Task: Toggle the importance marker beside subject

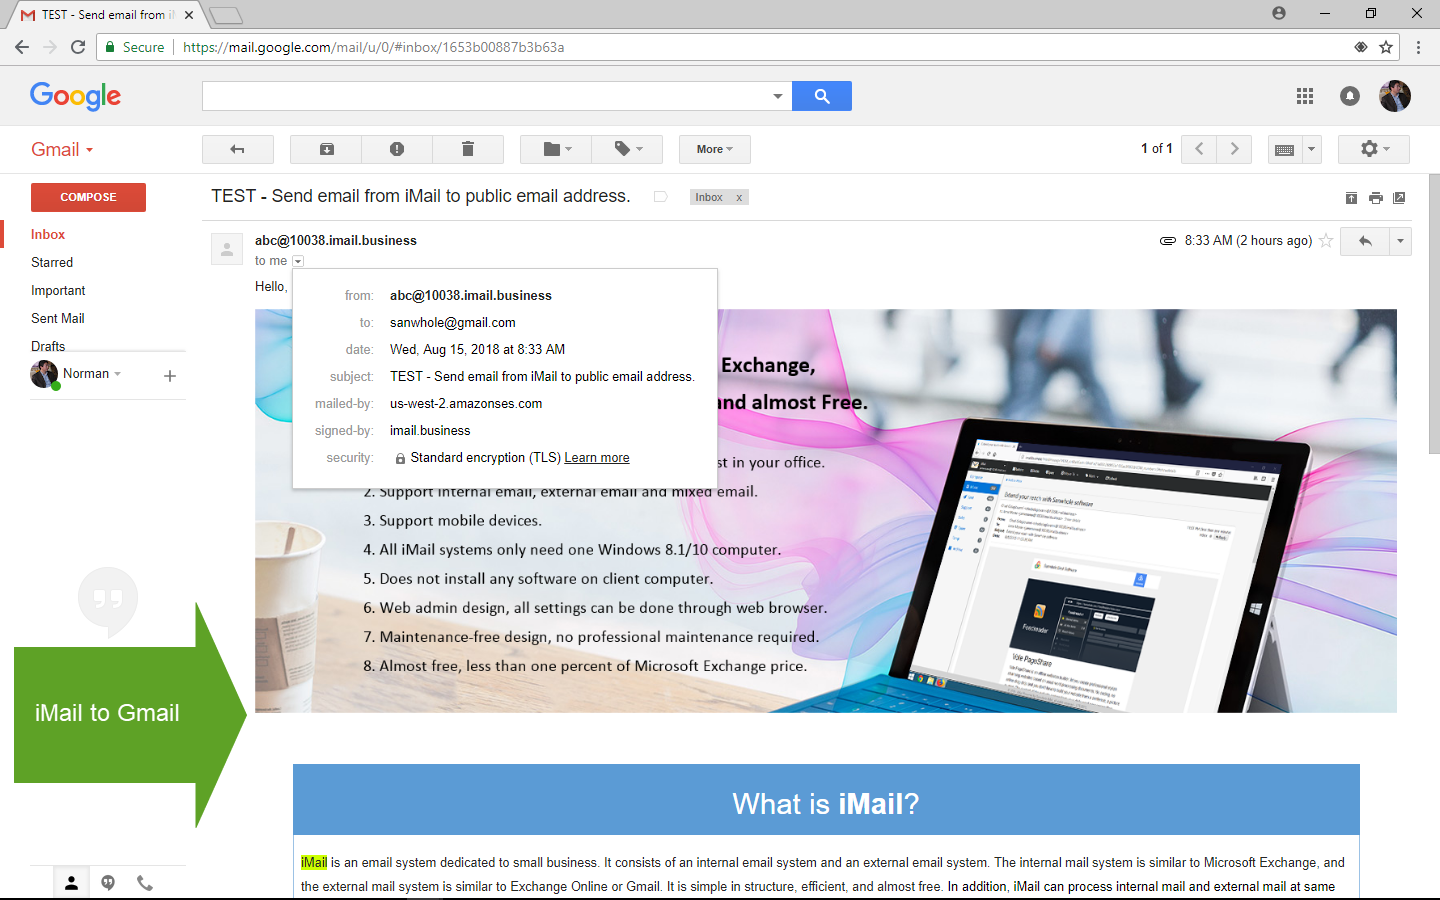Action: click(660, 197)
